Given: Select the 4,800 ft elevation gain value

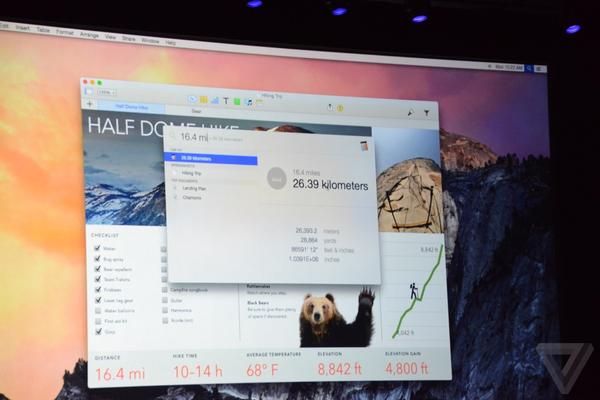Looking at the screenshot, I should tap(407, 368).
